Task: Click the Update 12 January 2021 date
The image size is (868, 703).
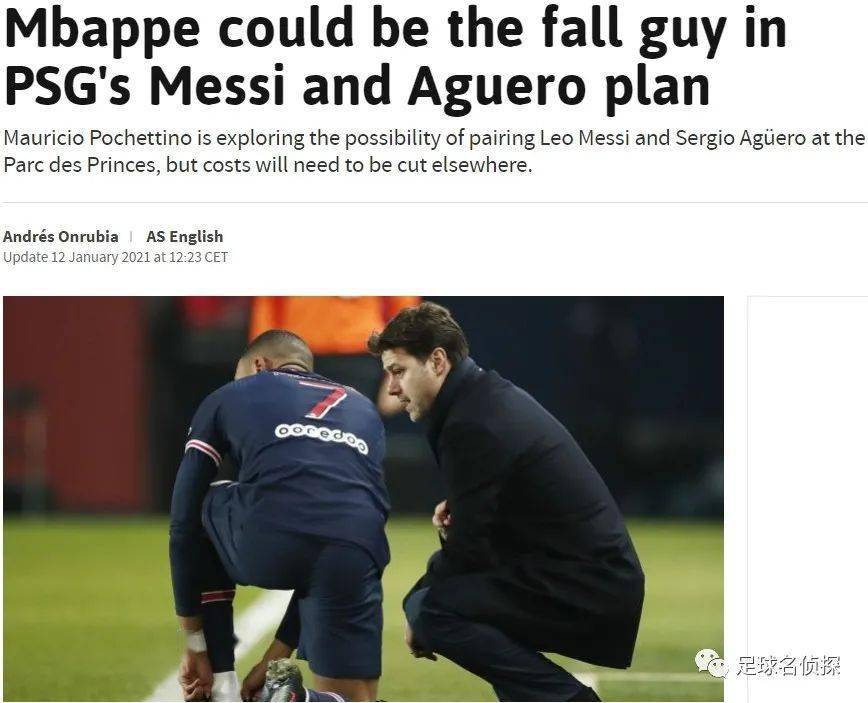Action: coord(76,257)
